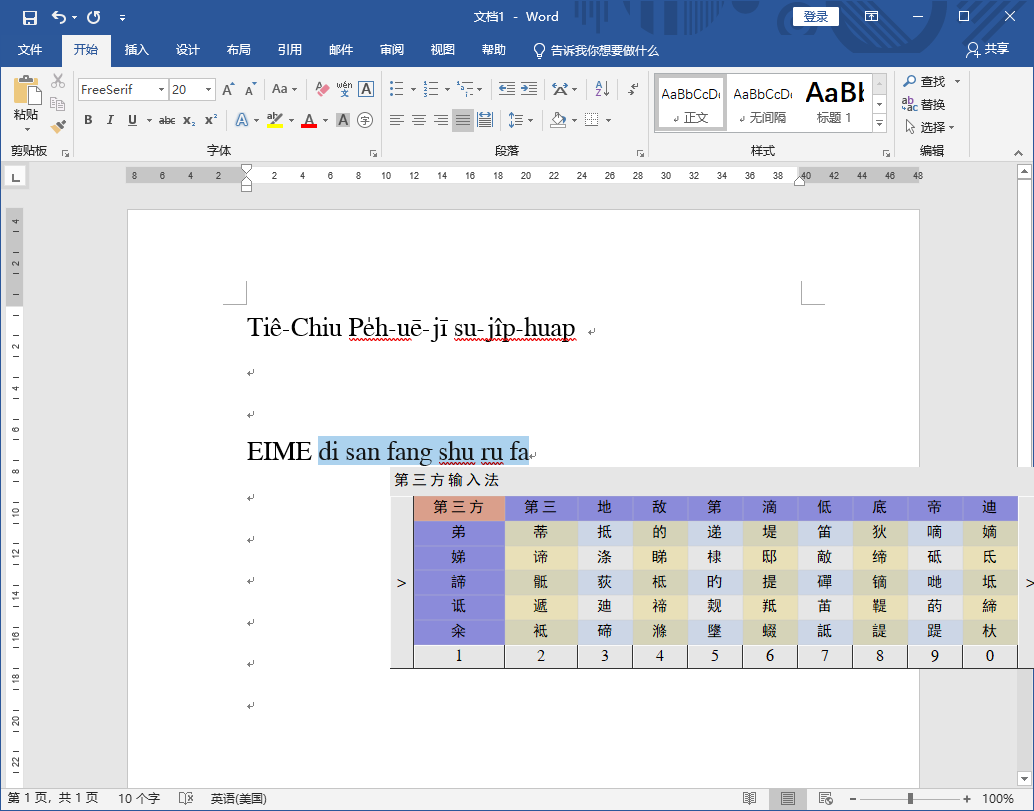Click the Copy icon
This screenshot has width=1034, height=811.
pyautogui.click(x=58, y=104)
